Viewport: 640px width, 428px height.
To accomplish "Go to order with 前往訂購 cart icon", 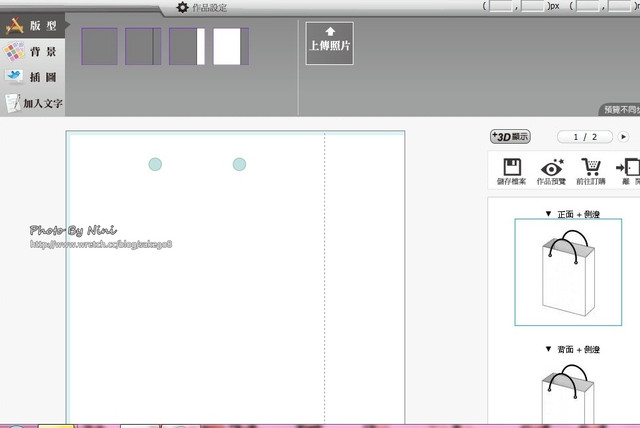I will pyautogui.click(x=591, y=171).
